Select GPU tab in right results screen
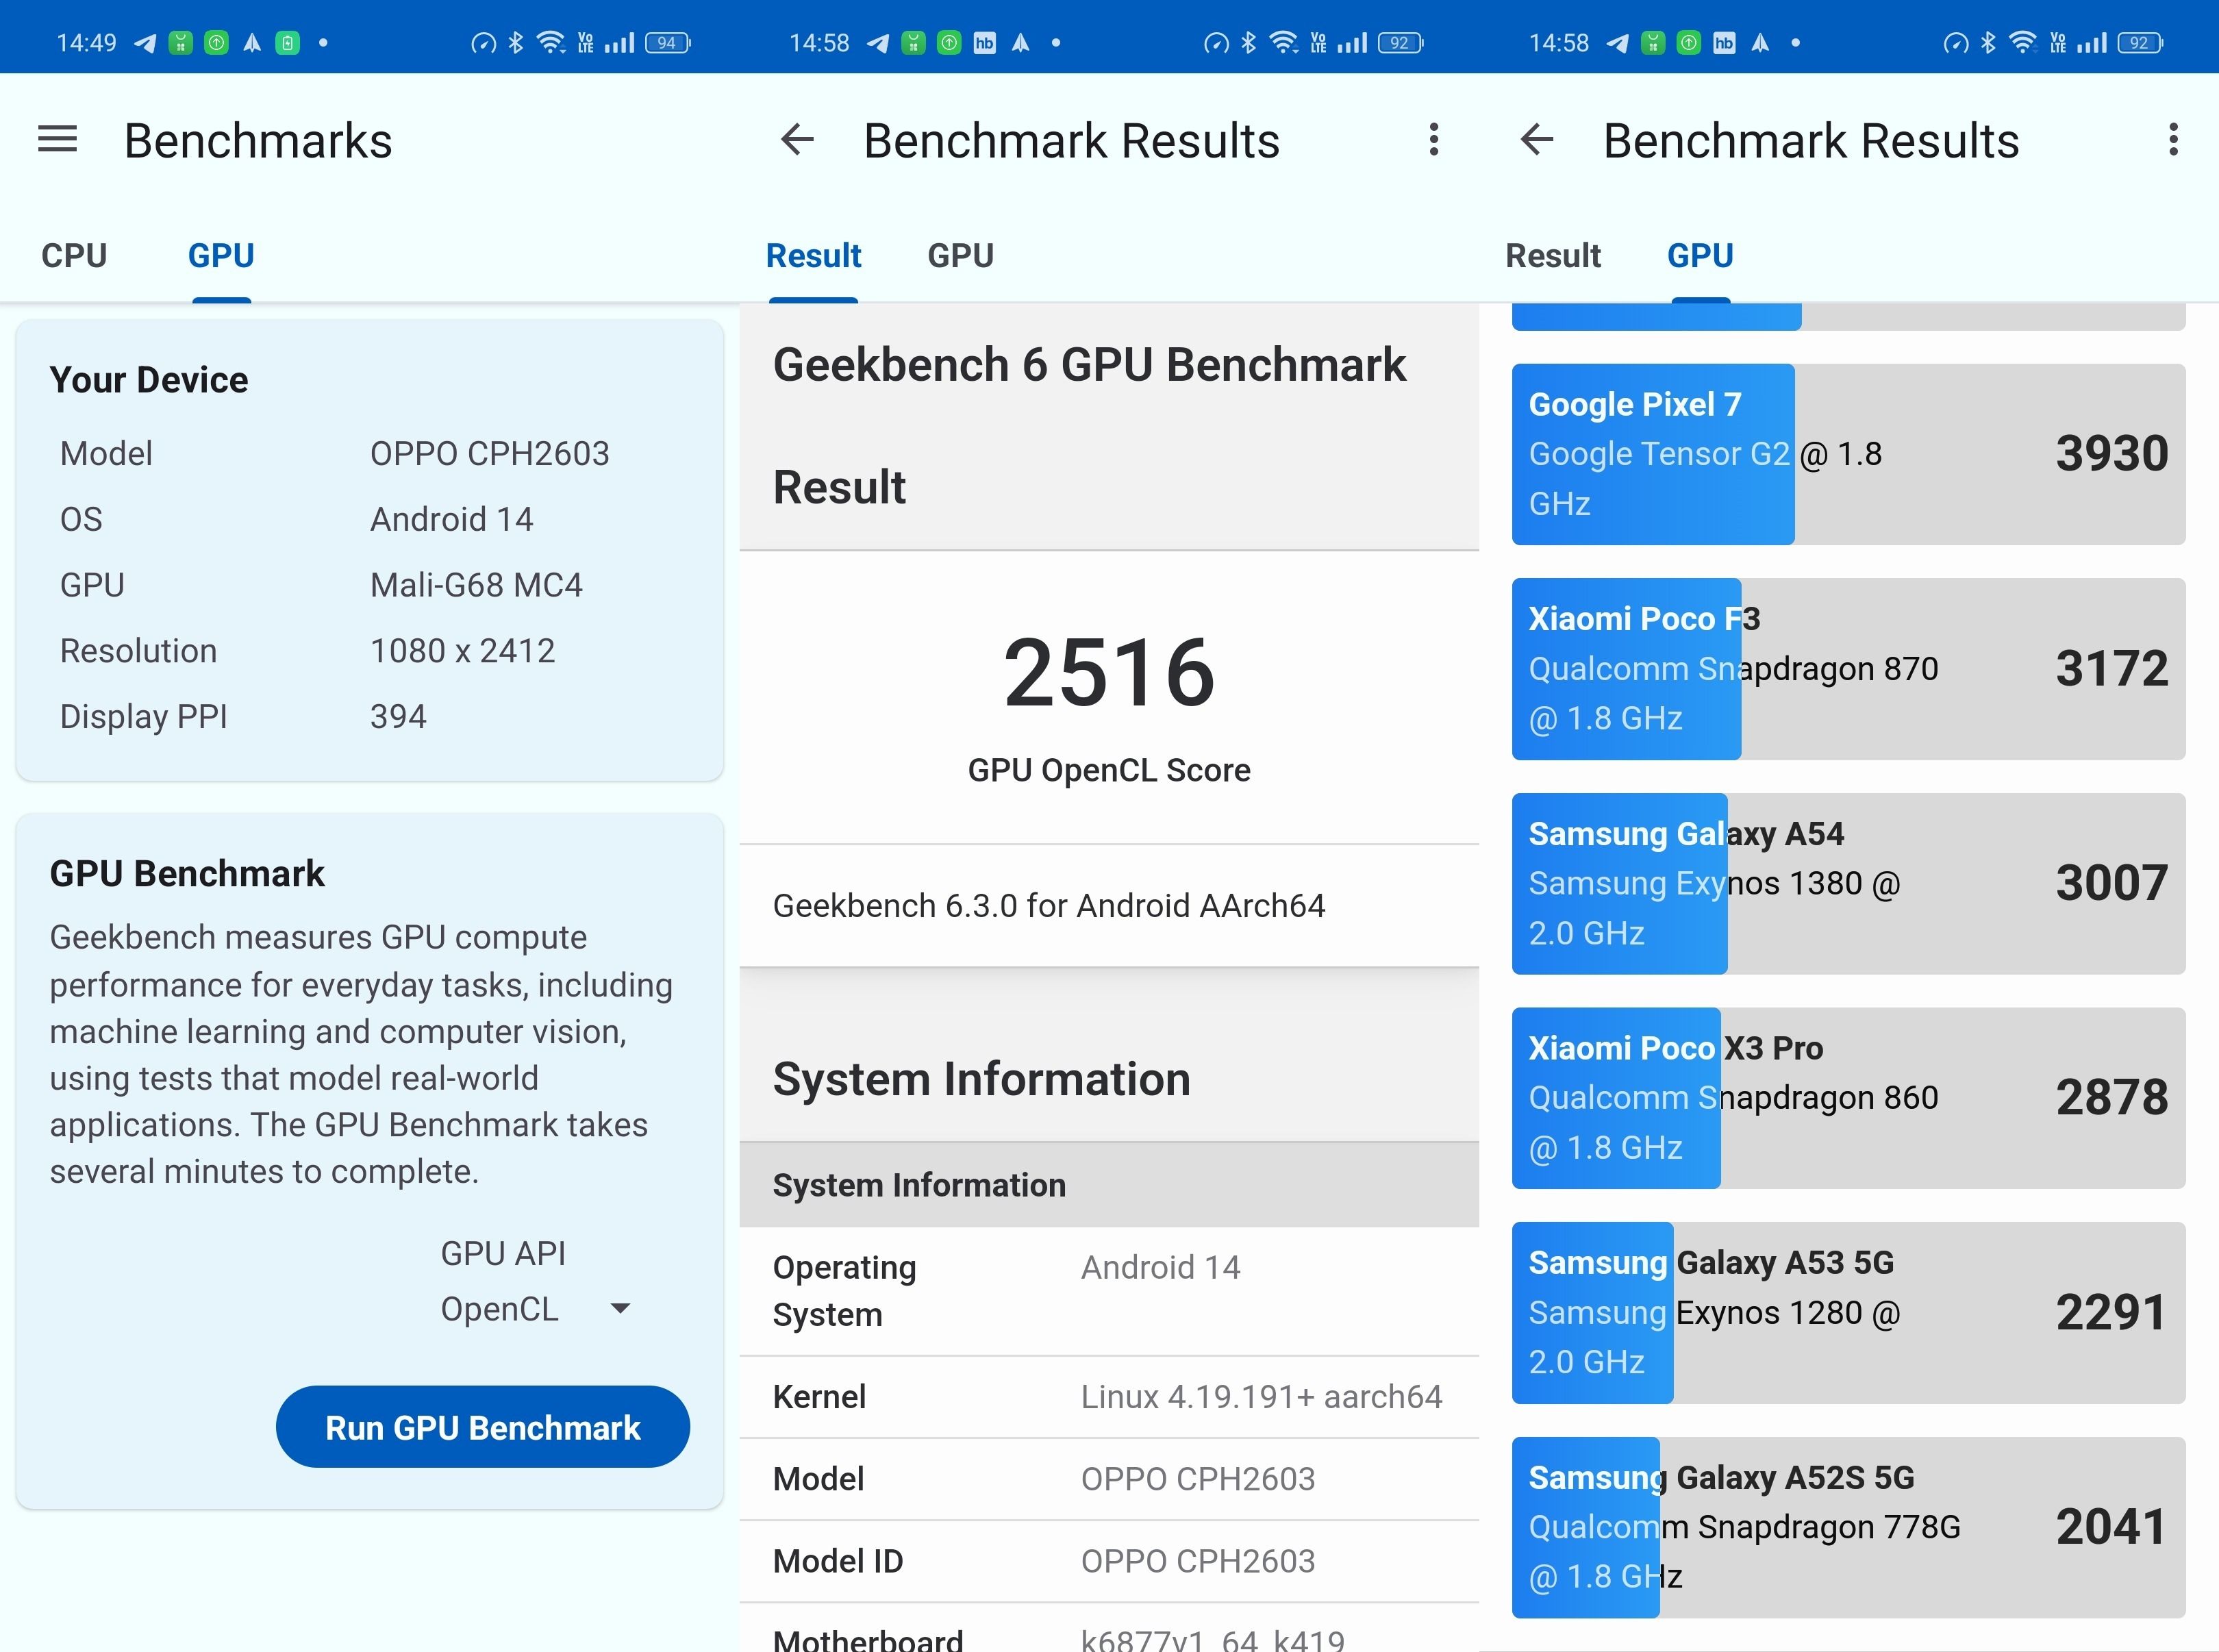2219x1652 pixels. tap(1700, 256)
